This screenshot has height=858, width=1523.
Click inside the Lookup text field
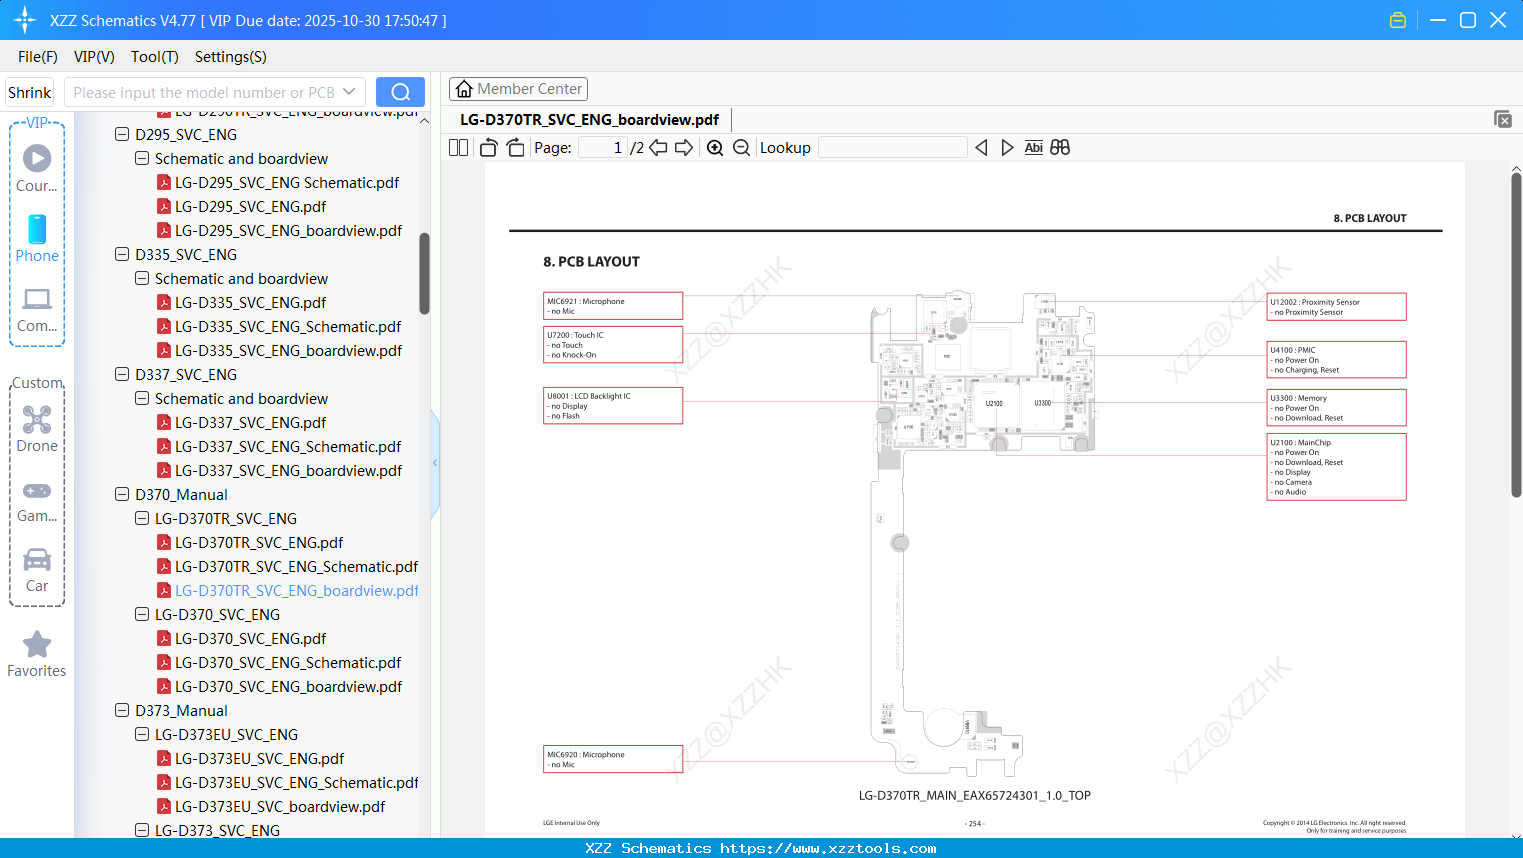pyautogui.click(x=893, y=147)
